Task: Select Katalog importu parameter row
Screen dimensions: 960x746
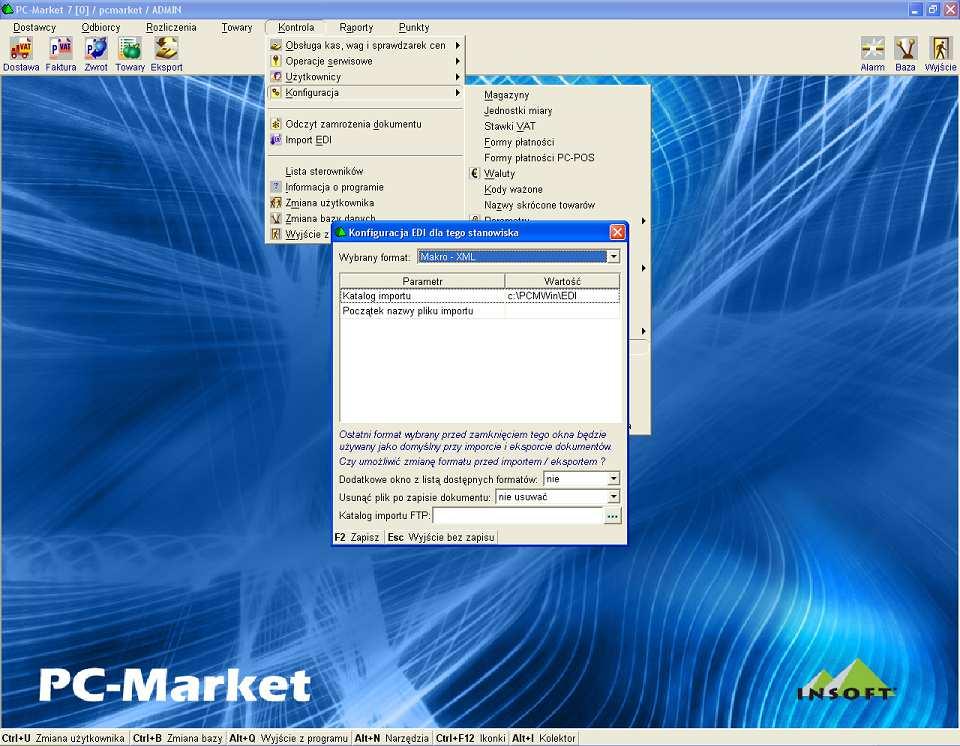Action: click(x=480, y=296)
